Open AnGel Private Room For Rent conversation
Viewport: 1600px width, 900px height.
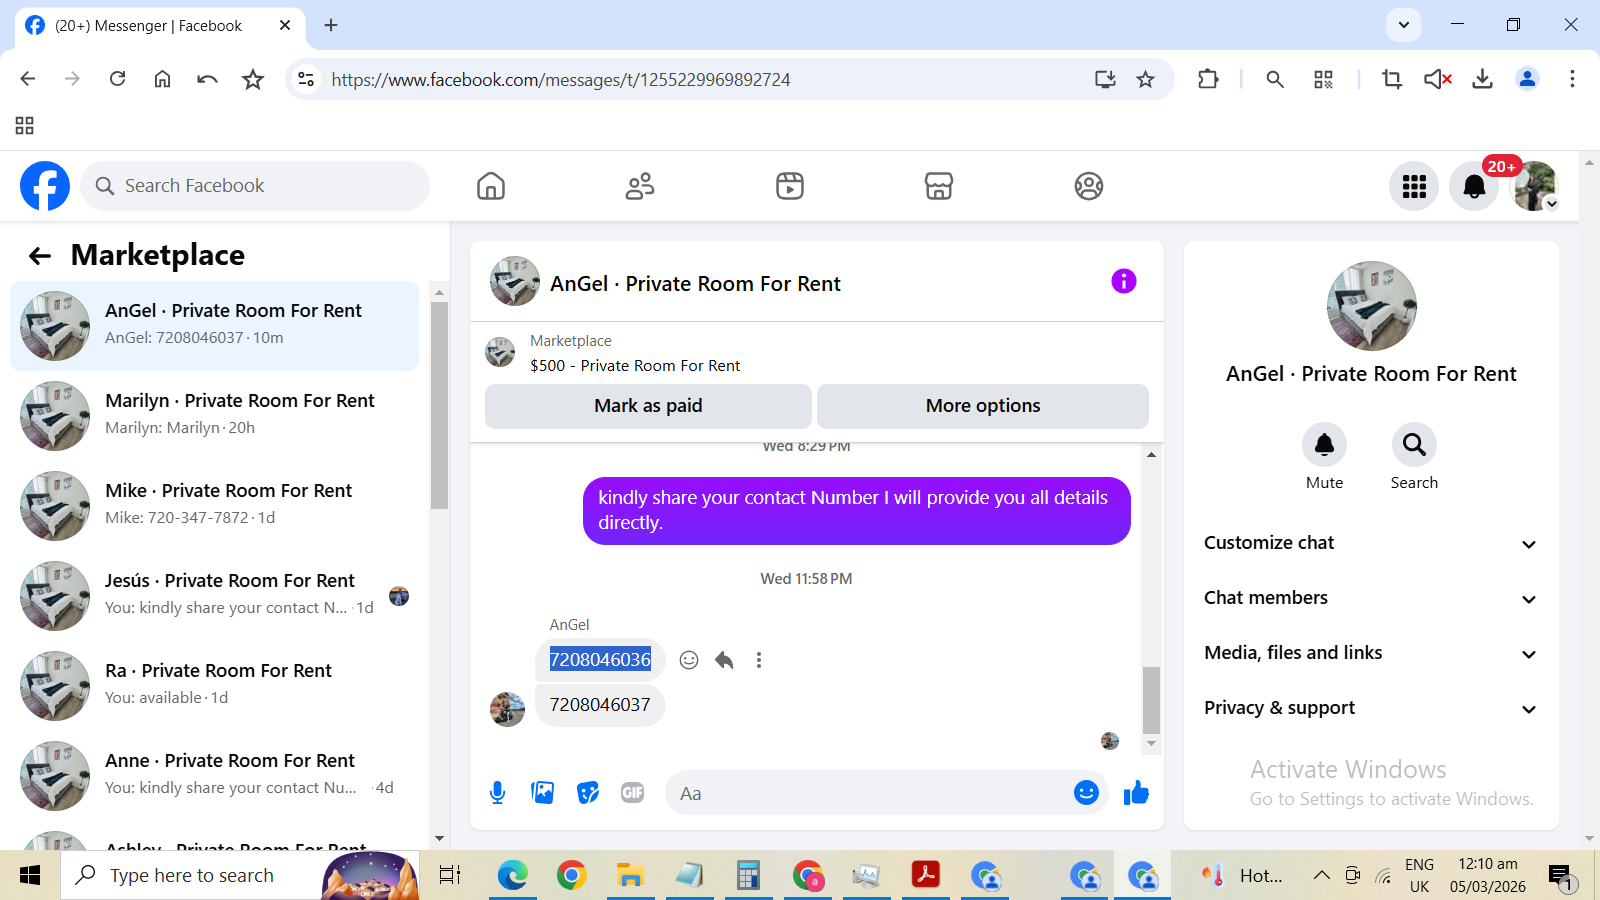pos(214,326)
